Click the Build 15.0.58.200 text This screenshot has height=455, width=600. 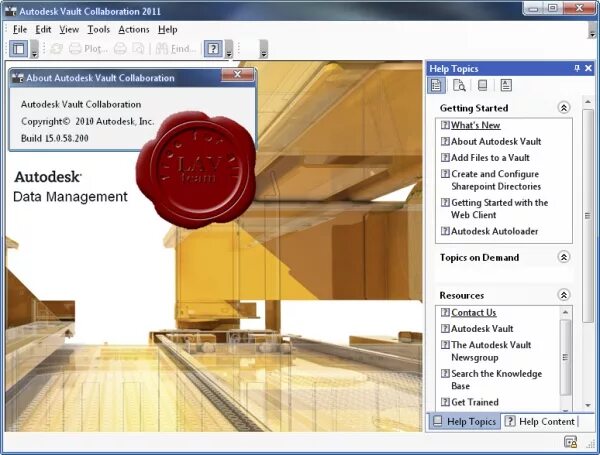tap(55, 138)
